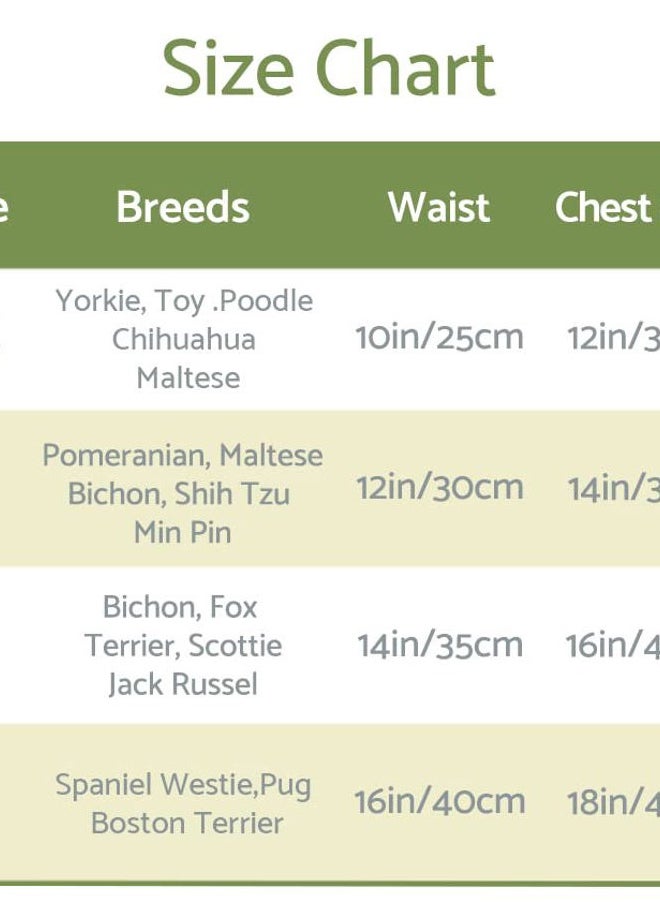The width and height of the screenshot is (660, 904).
Task: Select the Breeds column header
Action: click(183, 206)
